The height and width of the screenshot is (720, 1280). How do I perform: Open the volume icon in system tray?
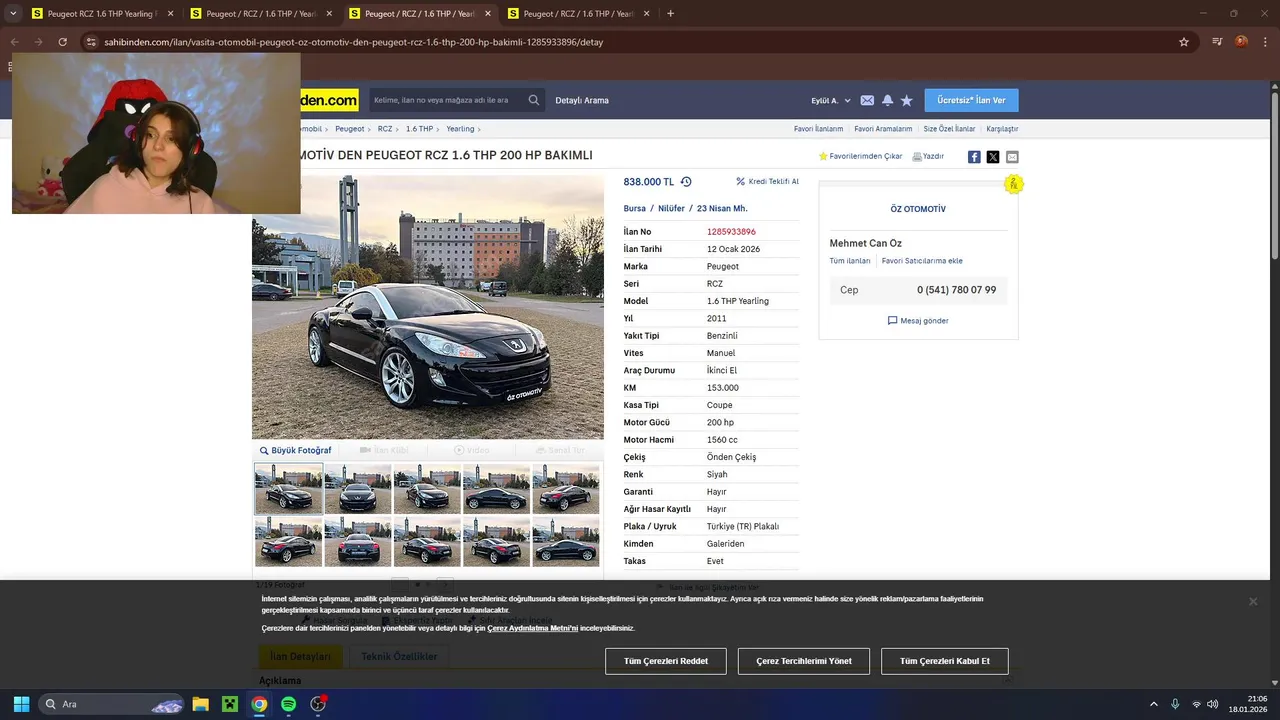click(1213, 704)
